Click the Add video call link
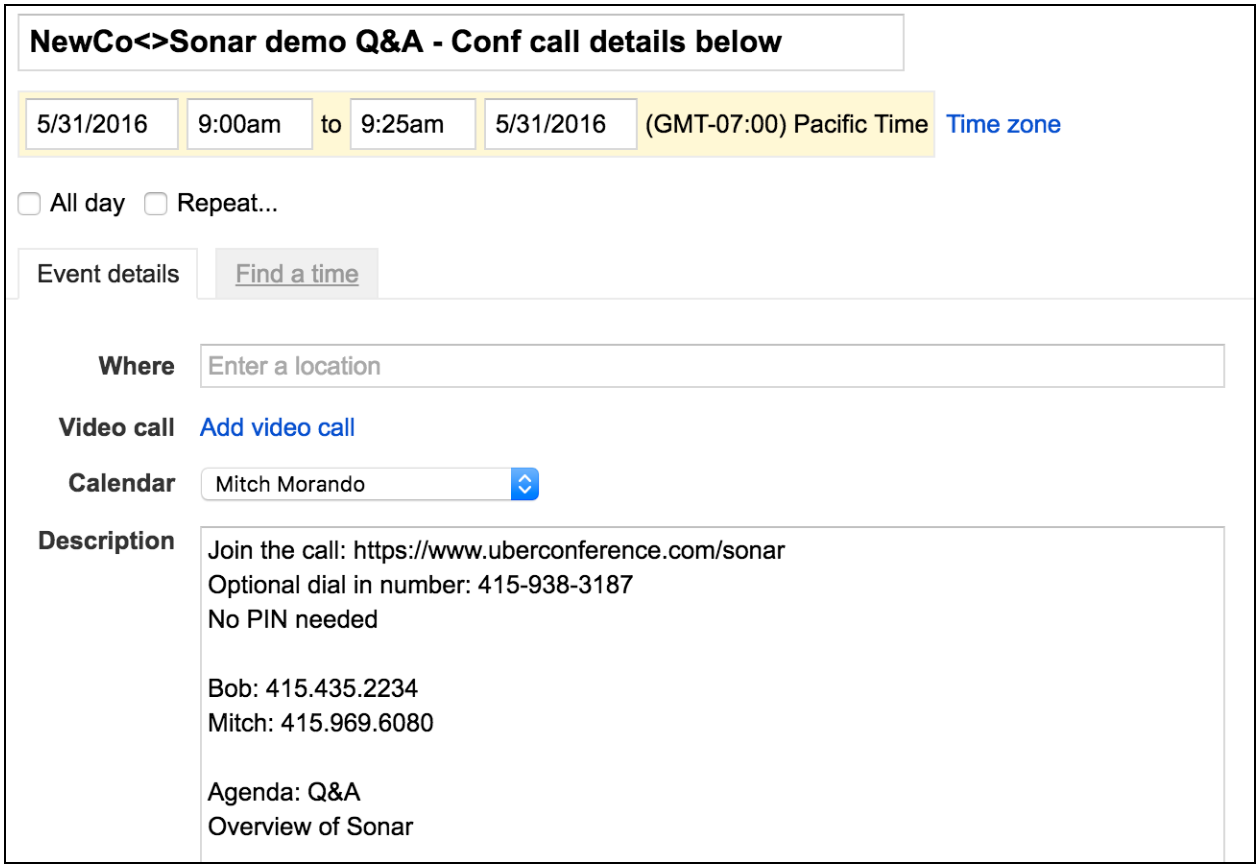 (277, 428)
